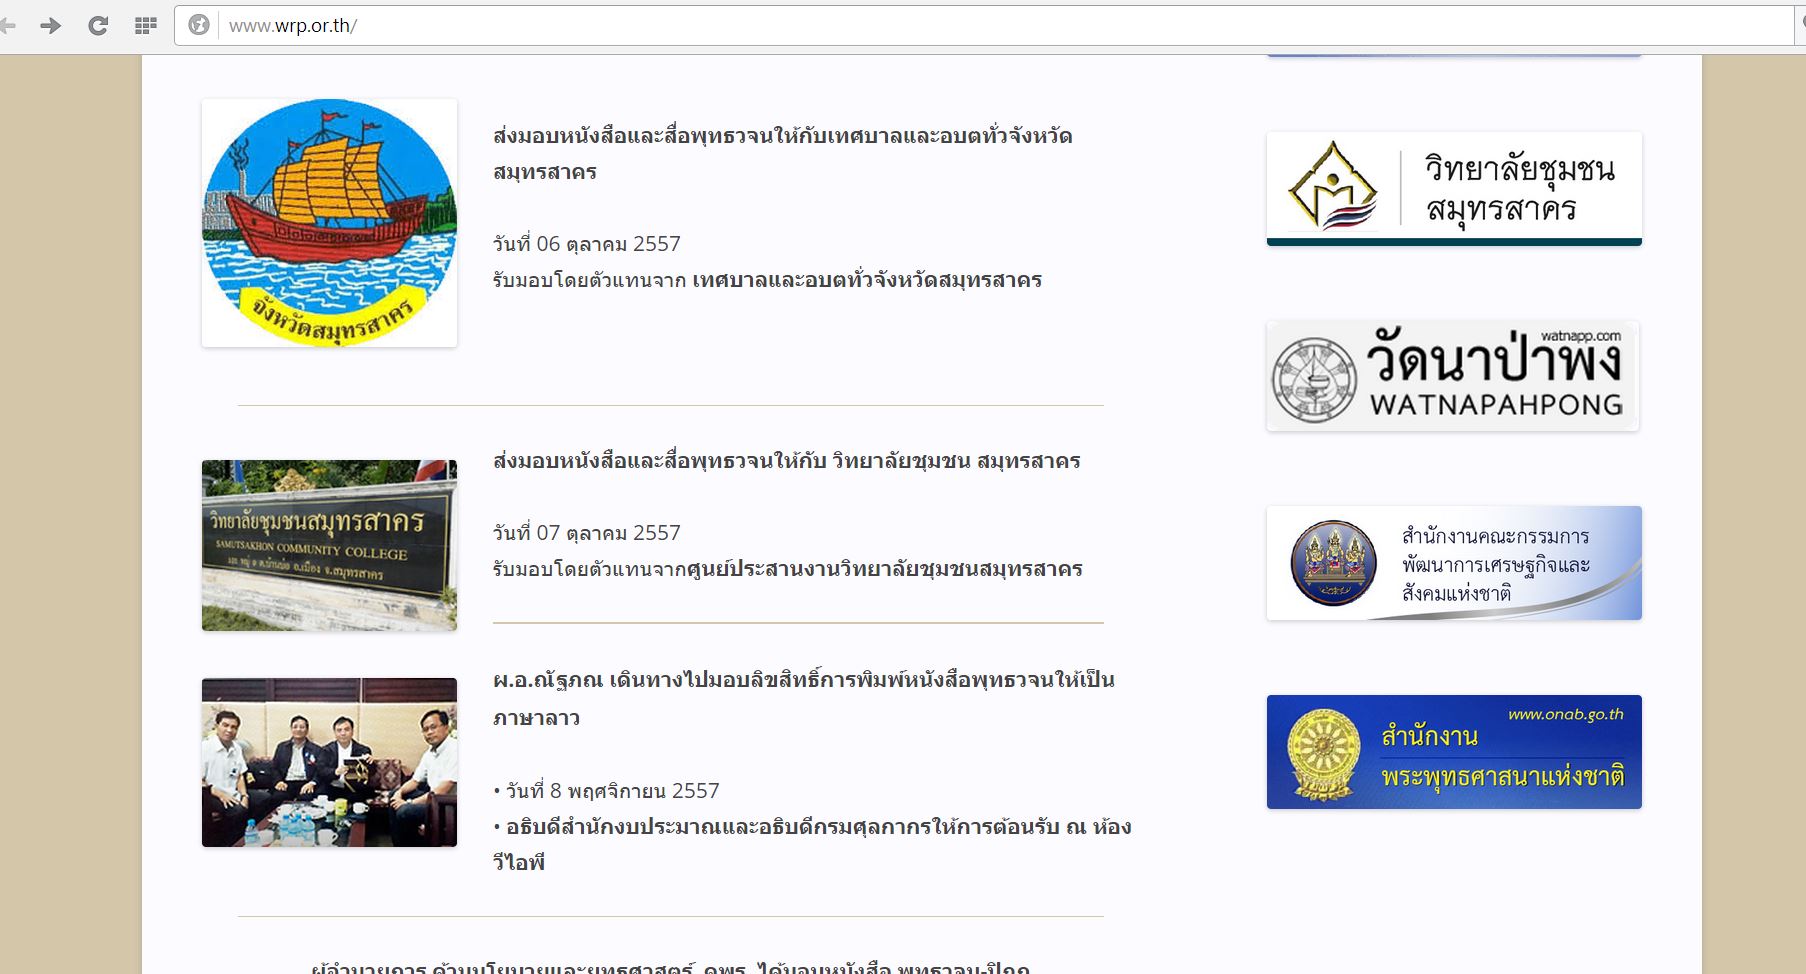Open the Samutsakhon Community College sign photo
The height and width of the screenshot is (974, 1806).
329,545
